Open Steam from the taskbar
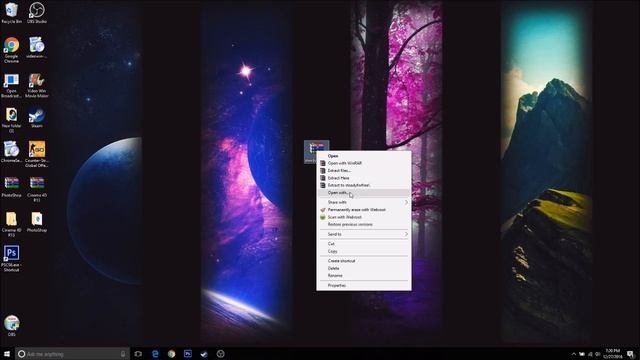Viewport: 640px width, 360px height. (x=204, y=354)
